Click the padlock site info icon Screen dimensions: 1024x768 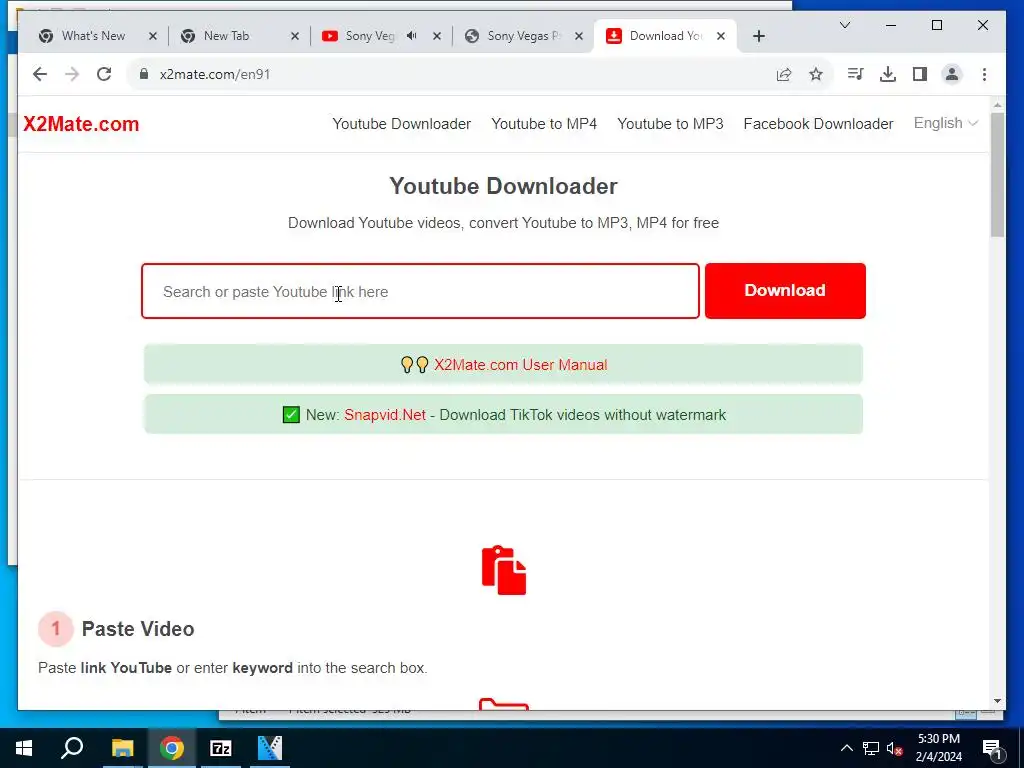click(x=144, y=74)
